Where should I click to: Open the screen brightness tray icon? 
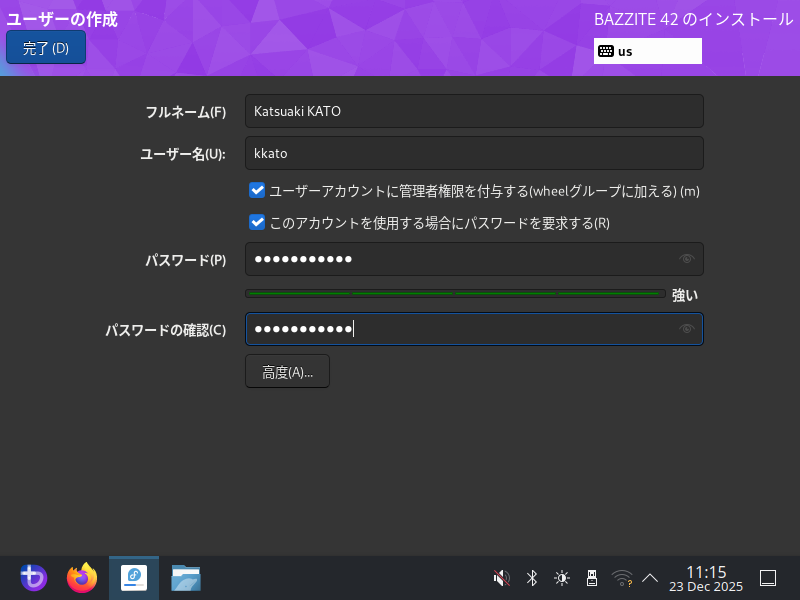pyautogui.click(x=562, y=578)
